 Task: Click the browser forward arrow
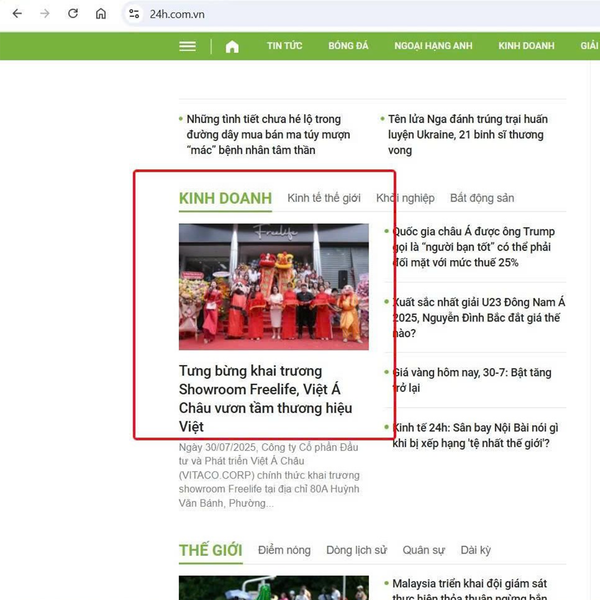click(45, 14)
